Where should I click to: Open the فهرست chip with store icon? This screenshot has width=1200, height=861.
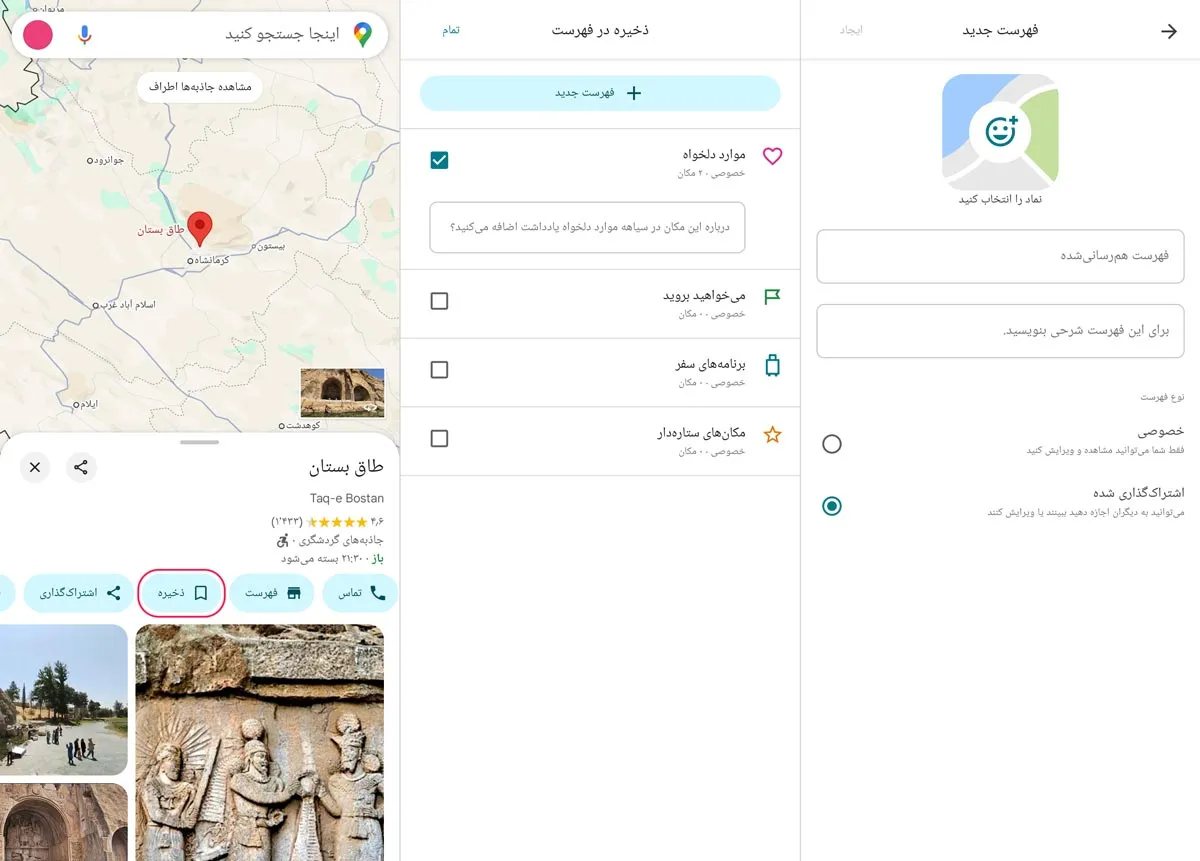pos(273,593)
